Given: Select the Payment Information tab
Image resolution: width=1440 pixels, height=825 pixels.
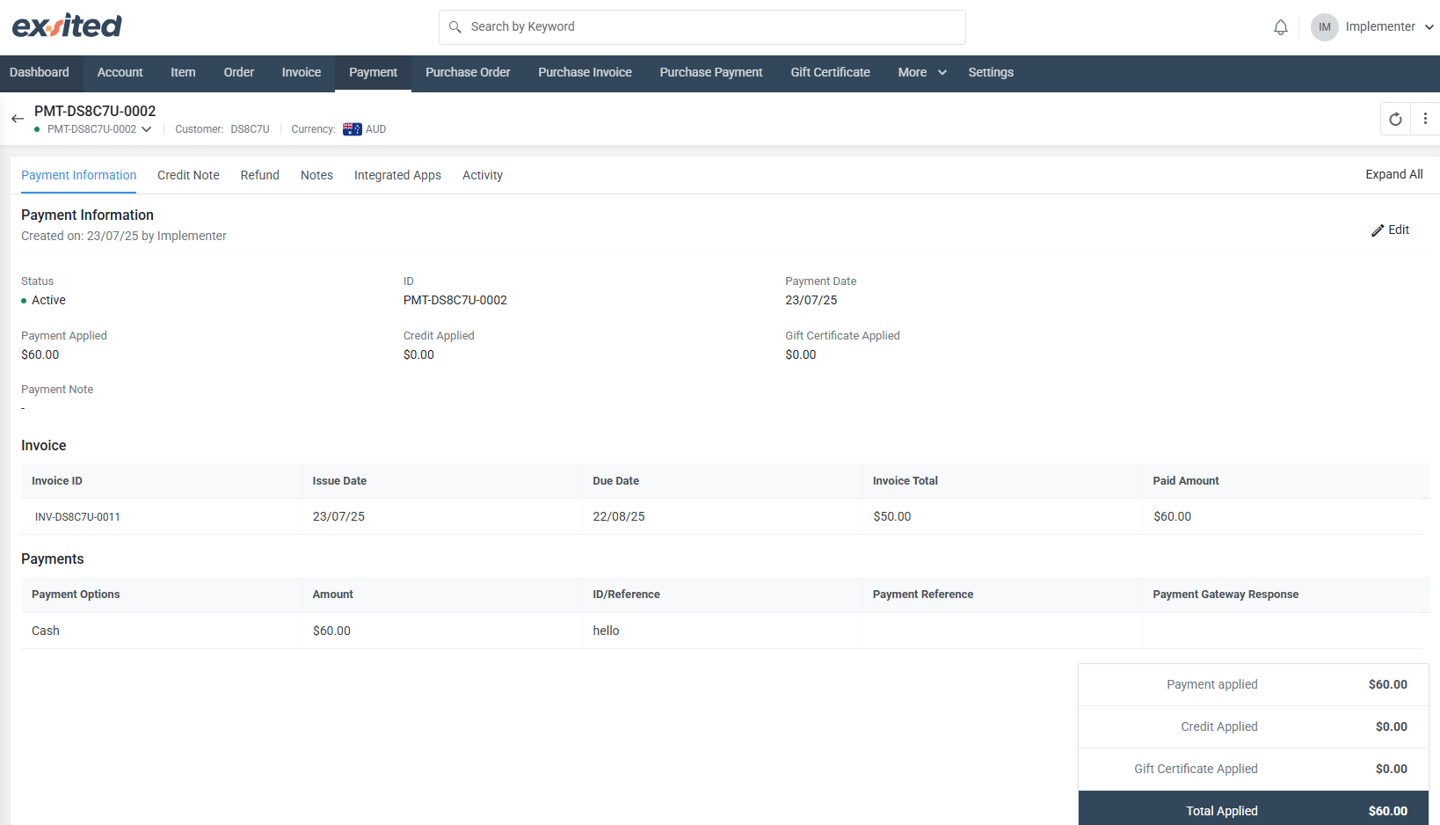Looking at the screenshot, I should 79,175.
